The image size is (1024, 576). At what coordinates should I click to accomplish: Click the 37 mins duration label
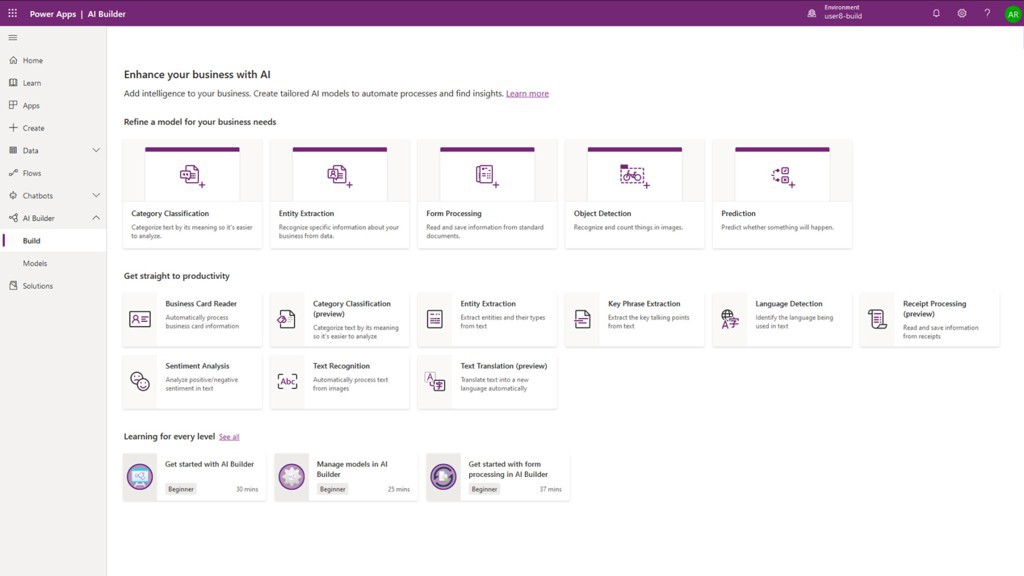pos(550,489)
